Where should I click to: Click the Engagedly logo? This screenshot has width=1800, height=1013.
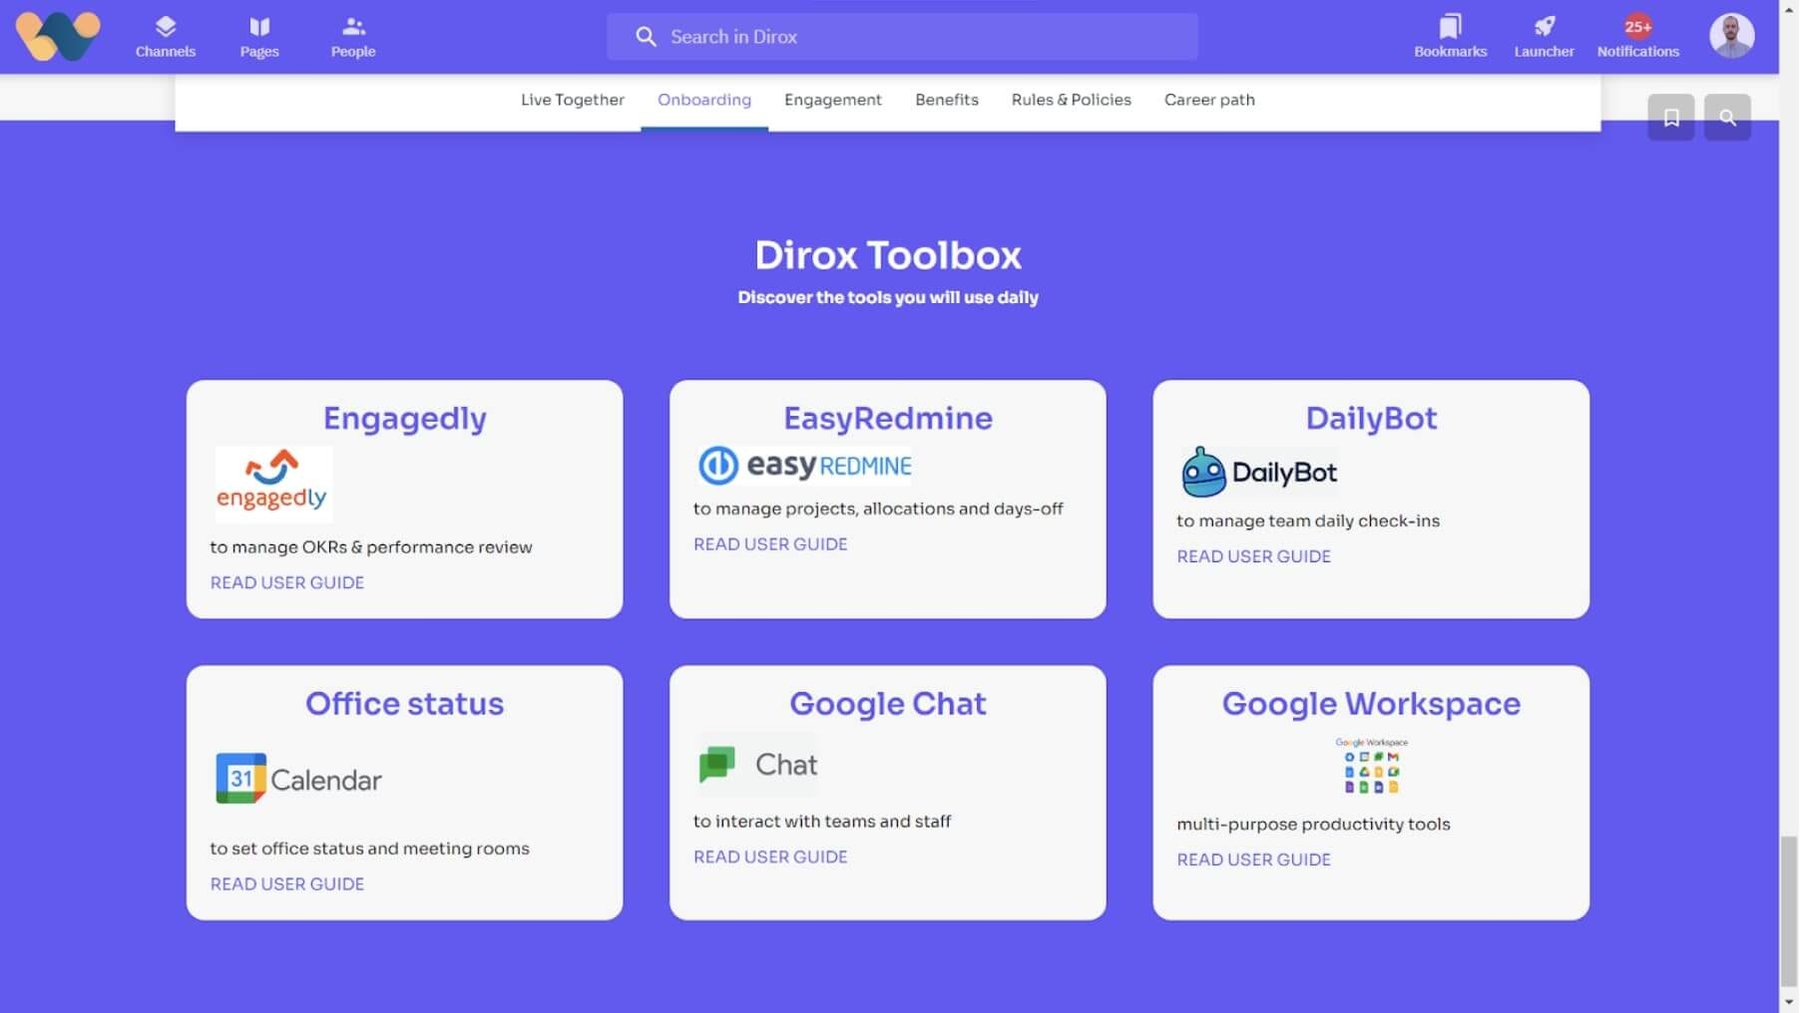coord(272,484)
